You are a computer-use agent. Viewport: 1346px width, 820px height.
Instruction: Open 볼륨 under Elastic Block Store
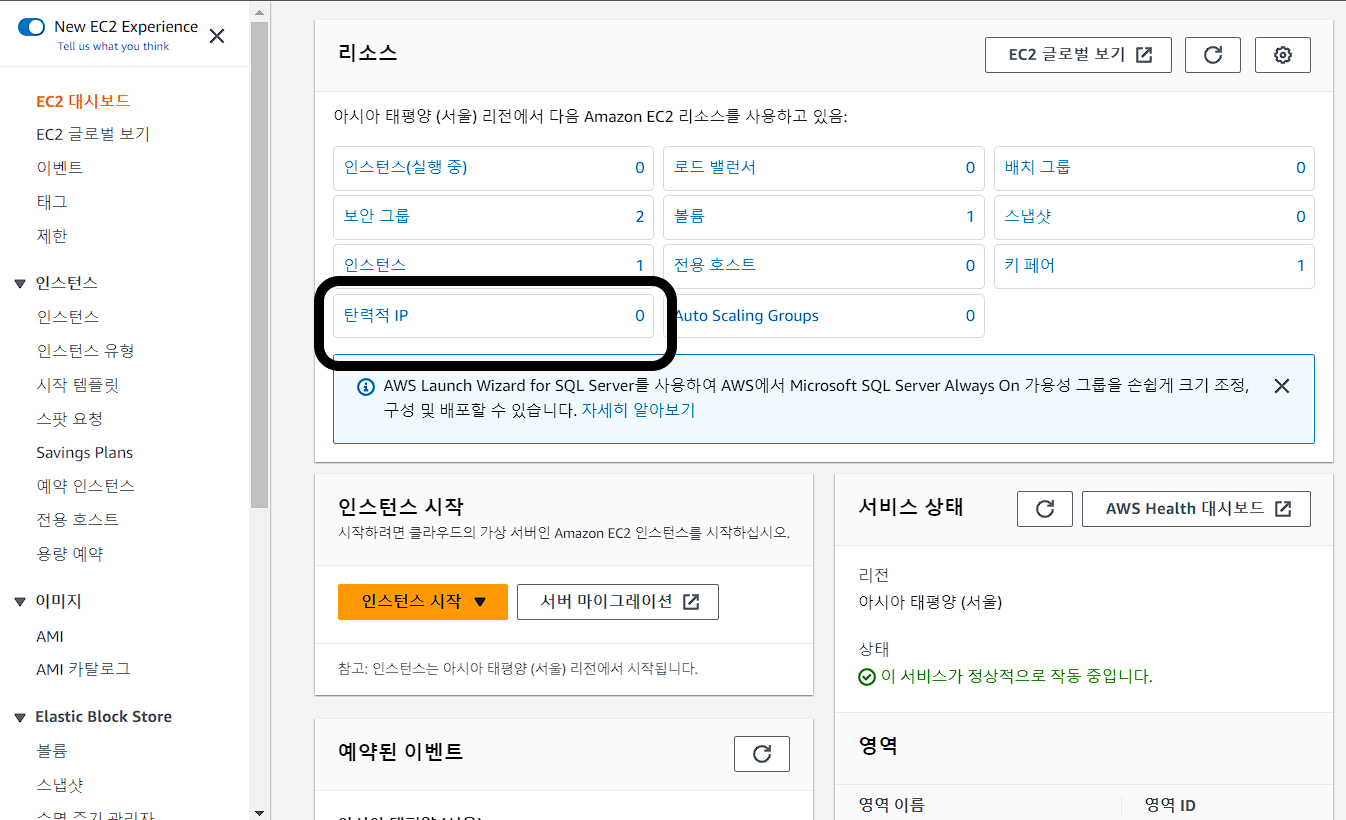(52, 751)
